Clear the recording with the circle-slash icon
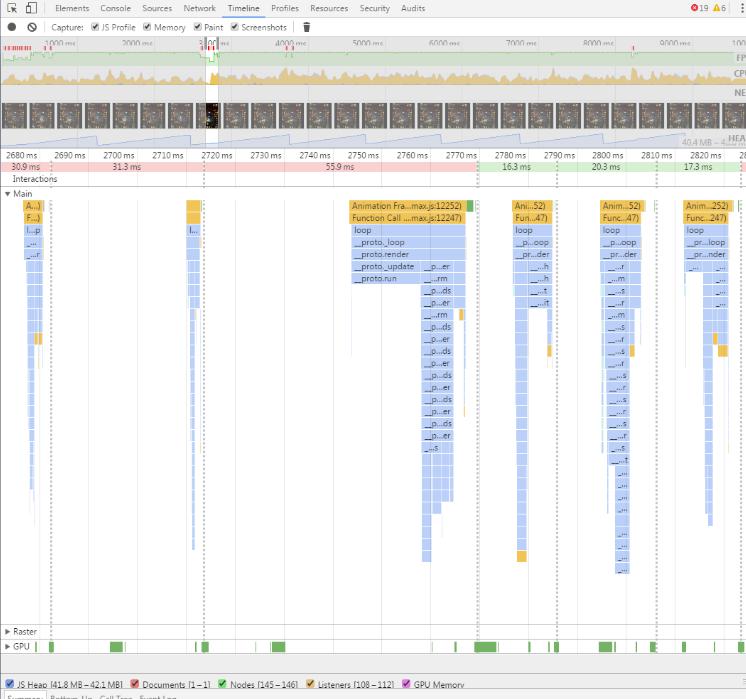746x699 pixels. 32,27
